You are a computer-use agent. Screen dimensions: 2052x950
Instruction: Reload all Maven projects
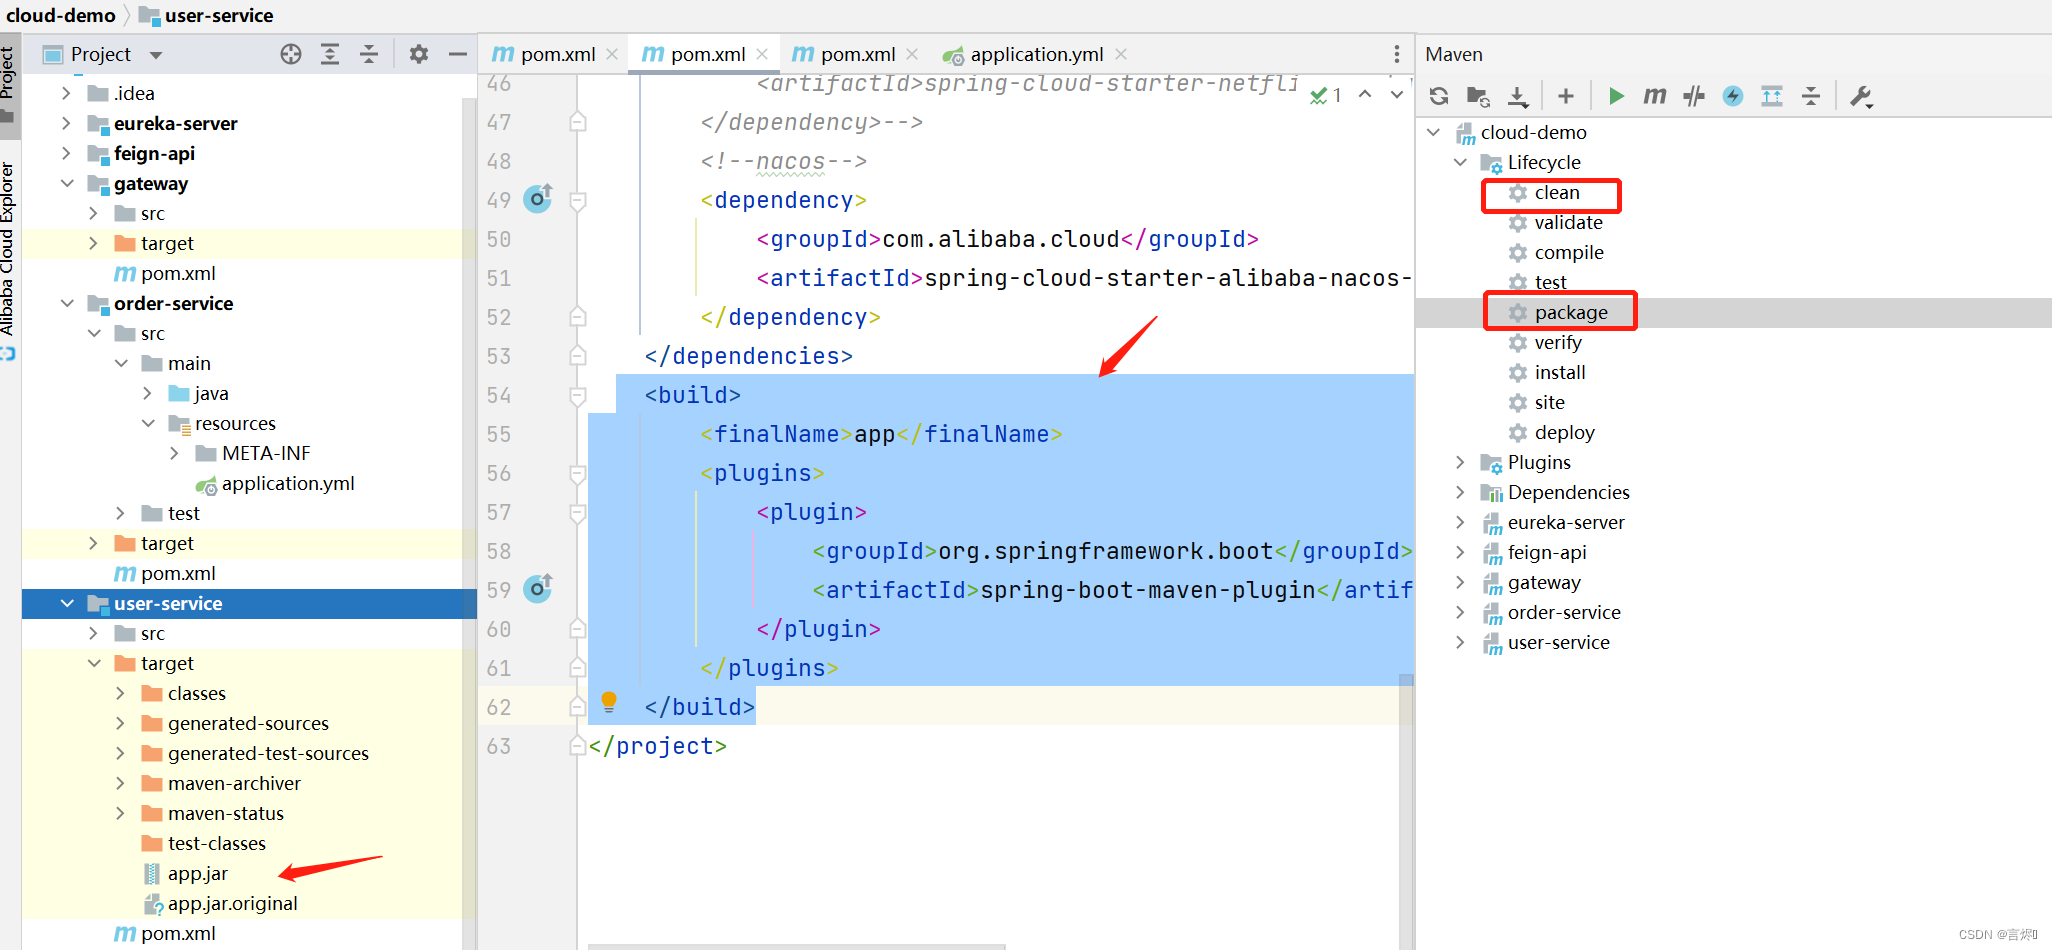1439,96
